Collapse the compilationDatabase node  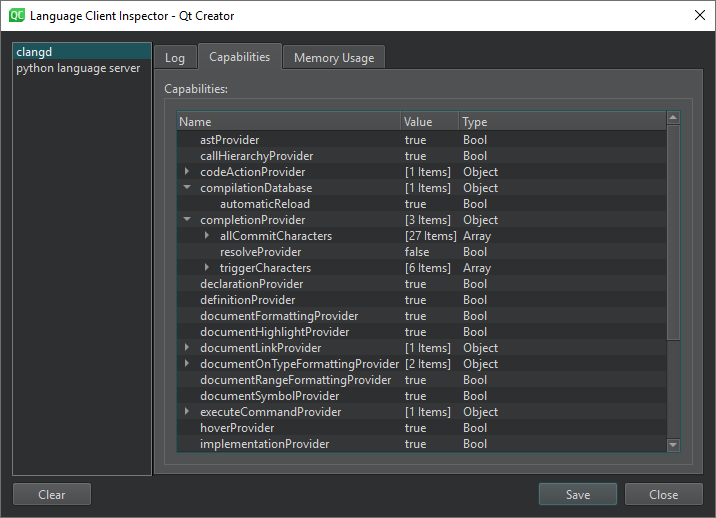(x=187, y=188)
